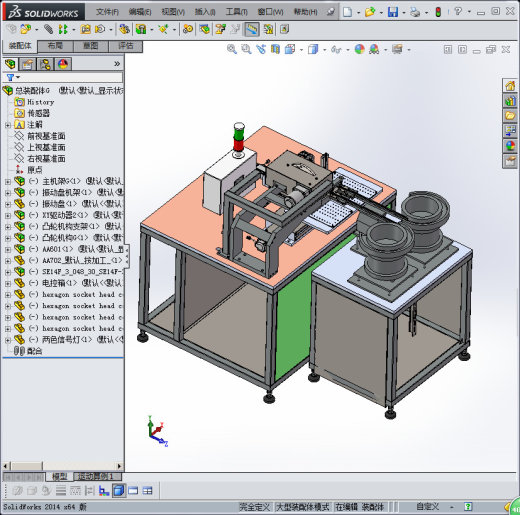Click the Rebuild traffic light icon
520x515 pixels.
(x=438, y=12)
